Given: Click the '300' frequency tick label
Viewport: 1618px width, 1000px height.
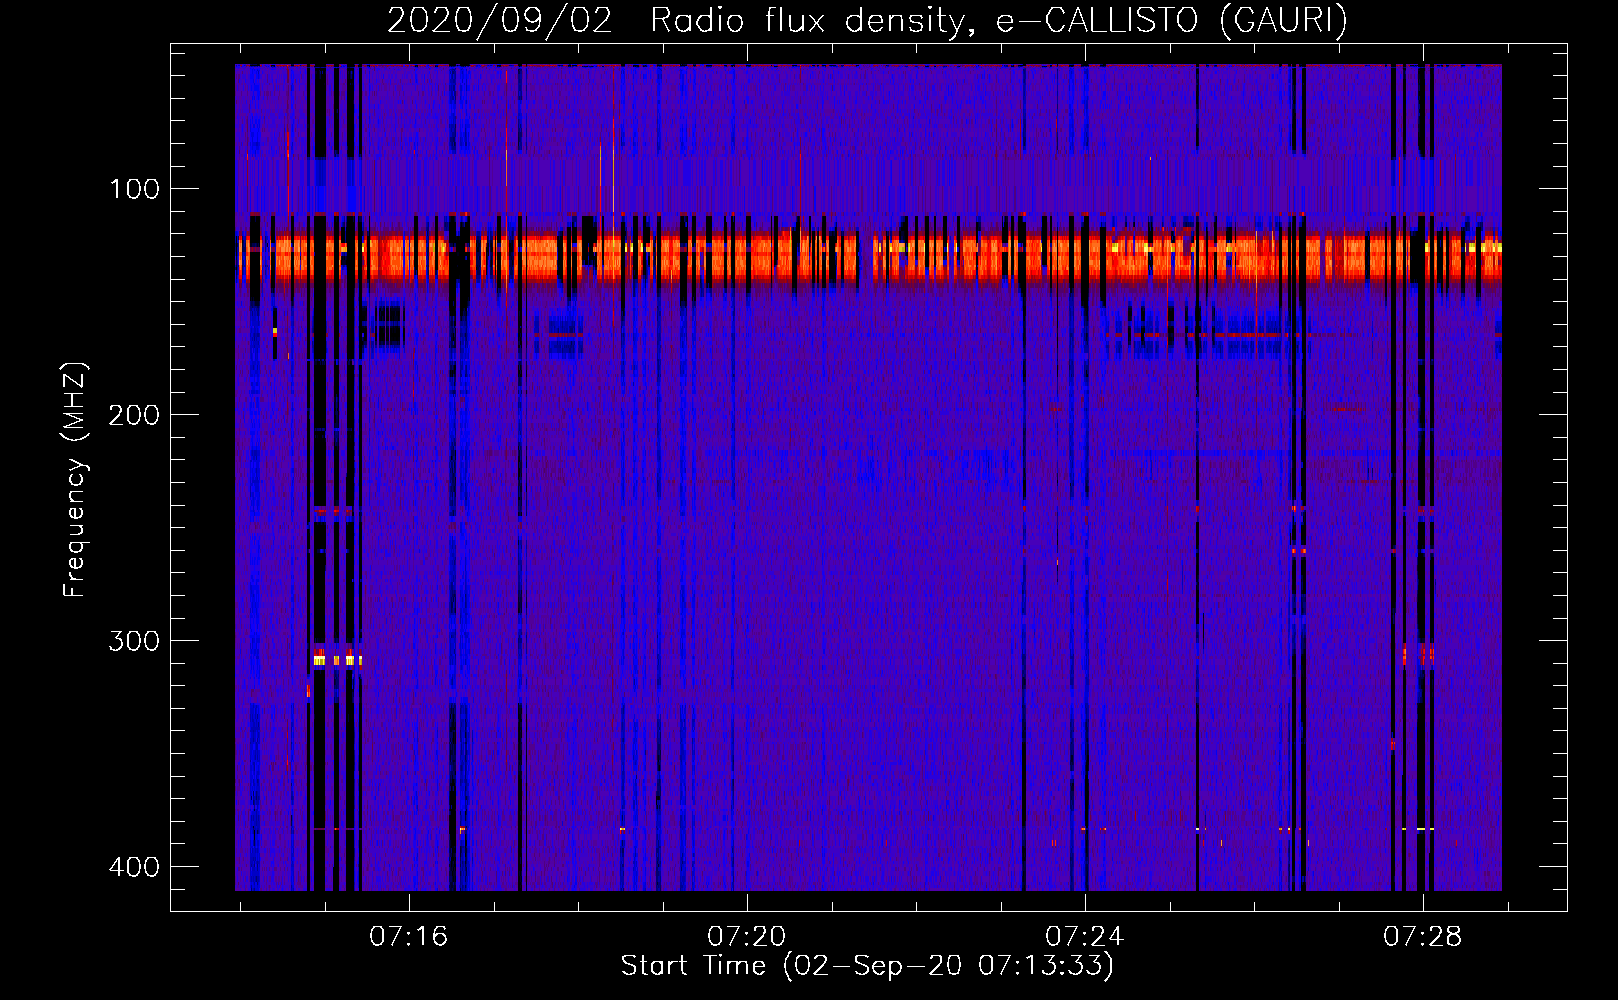Looking at the screenshot, I should click(134, 641).
